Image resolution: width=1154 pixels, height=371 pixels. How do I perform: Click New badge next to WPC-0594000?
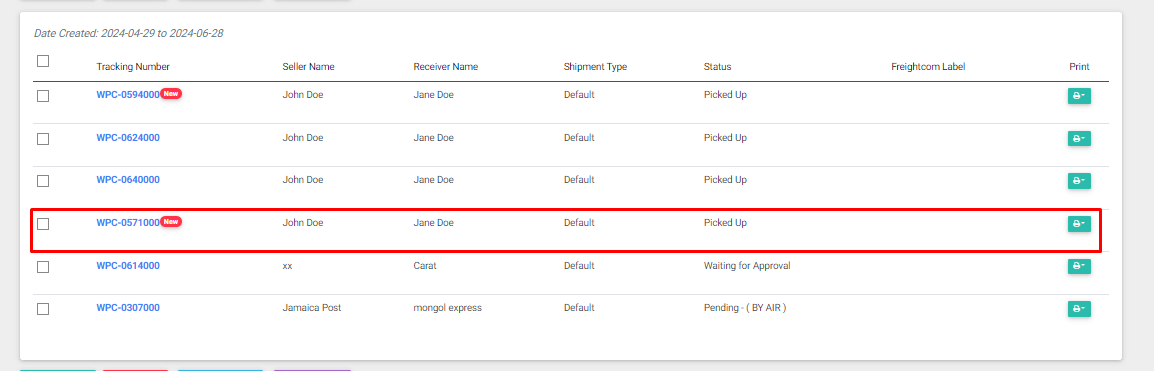click(x=171, y=93)
